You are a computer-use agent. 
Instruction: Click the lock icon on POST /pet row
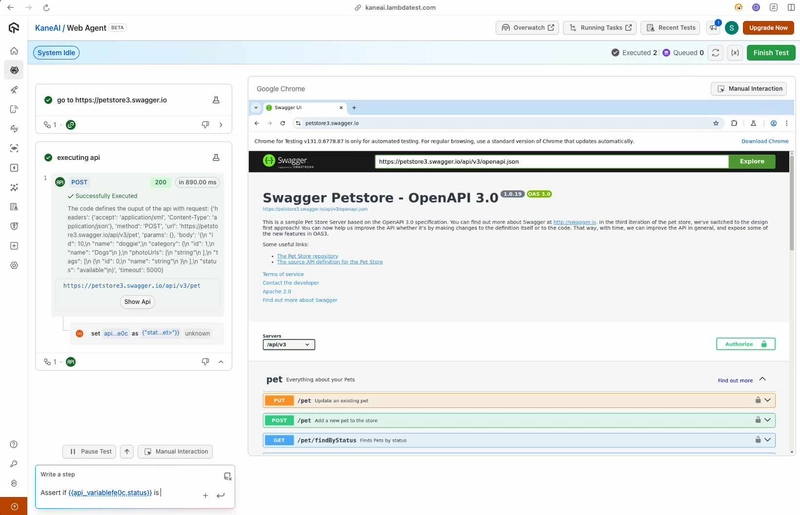pyautogui.click(x=758, y=420)
